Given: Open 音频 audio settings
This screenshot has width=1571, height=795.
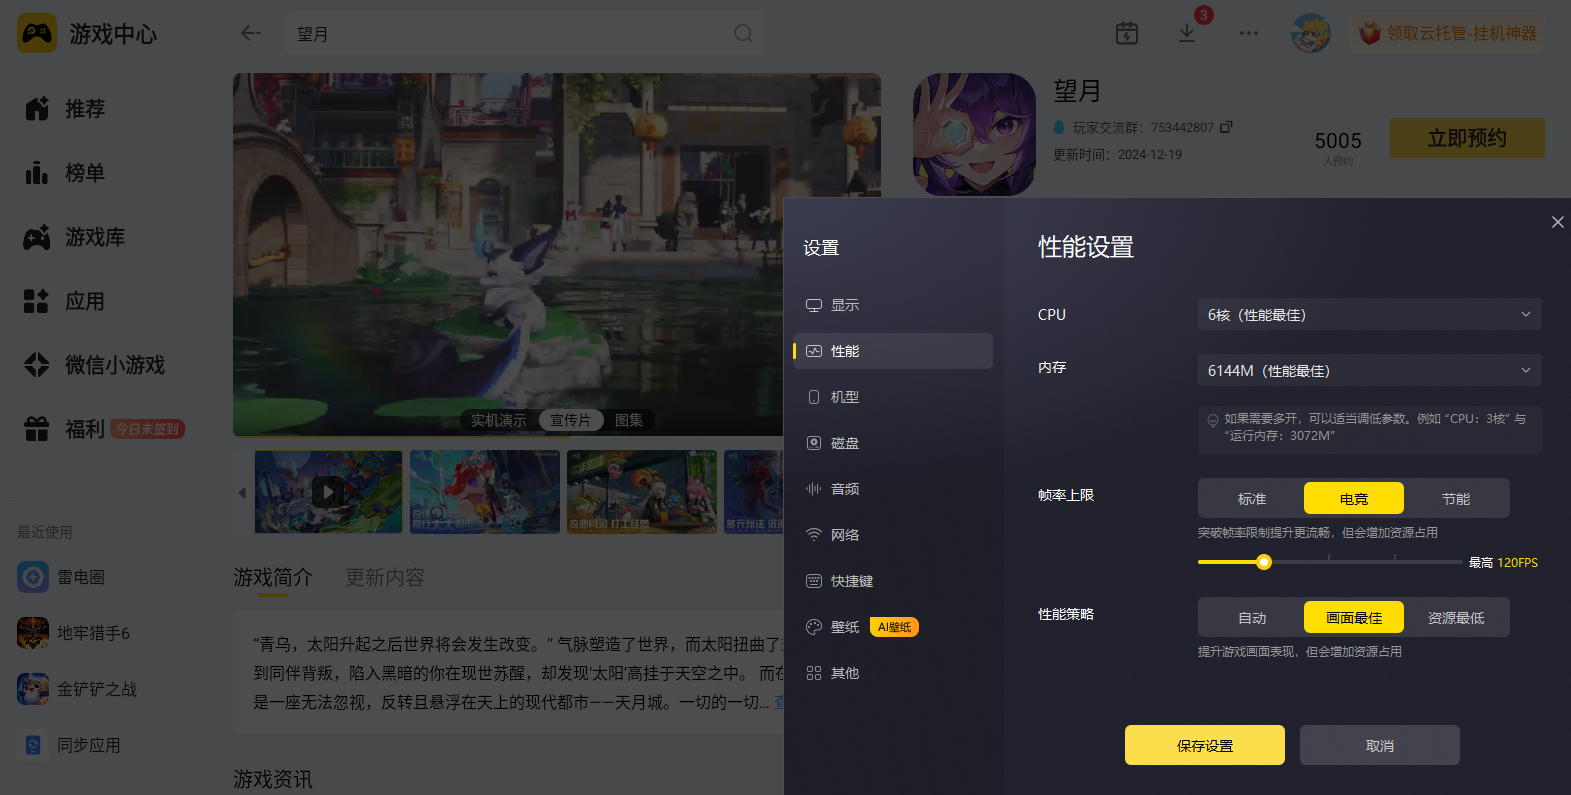Looking at the screenshot, I should point(893,489).
